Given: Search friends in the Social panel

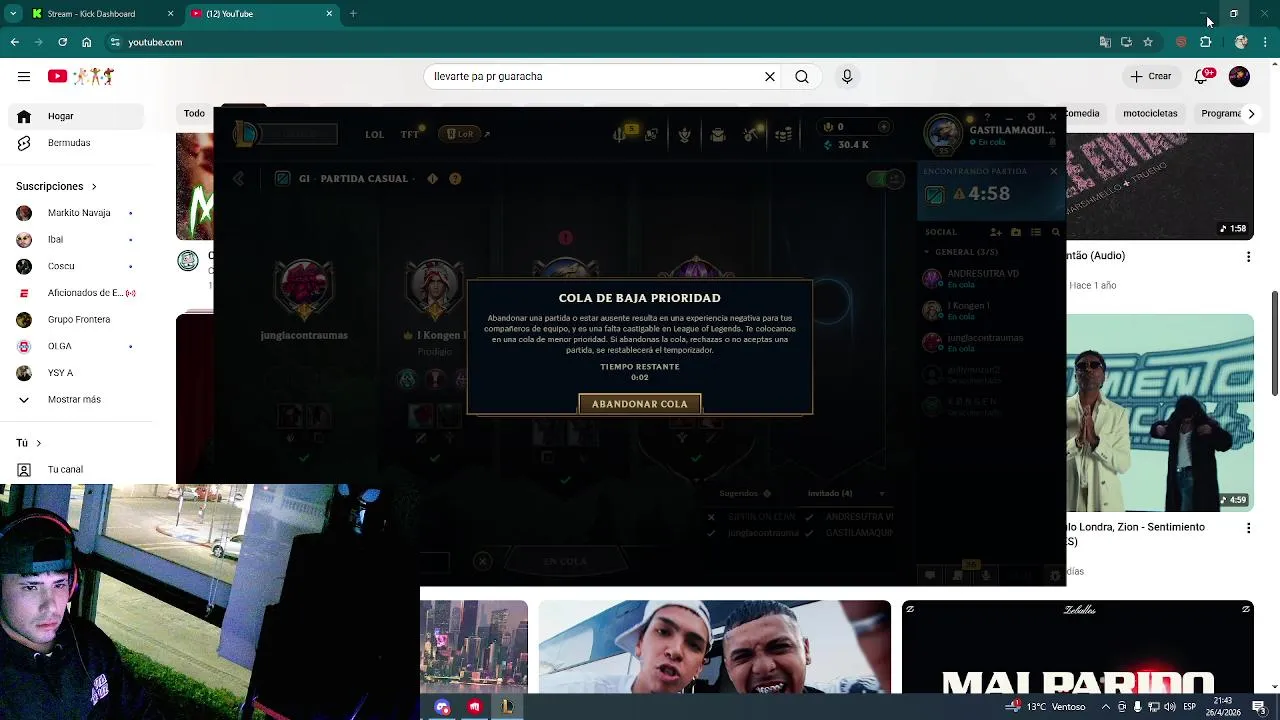Looking at the screenshot, I should tap(1055, 232).
